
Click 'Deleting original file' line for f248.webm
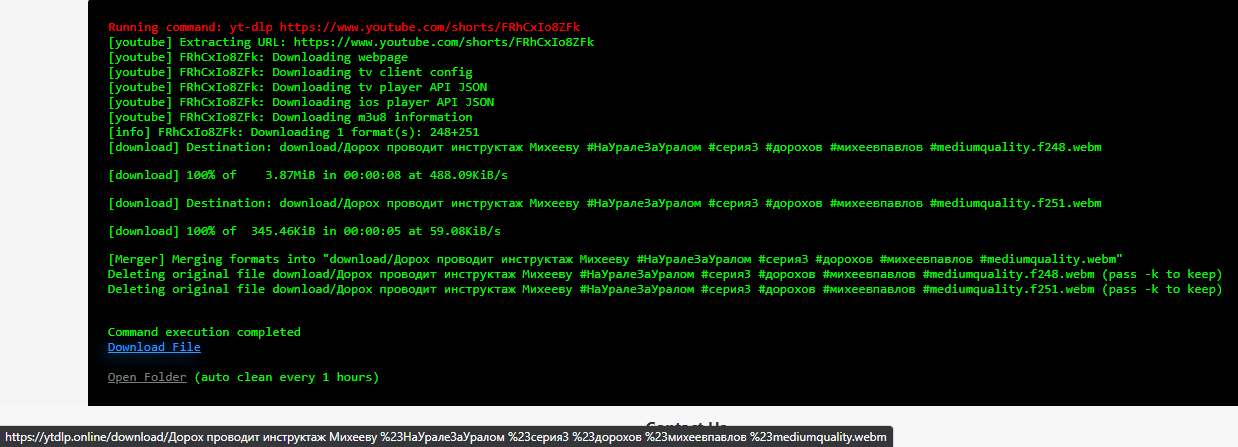(x=665, y=274)
